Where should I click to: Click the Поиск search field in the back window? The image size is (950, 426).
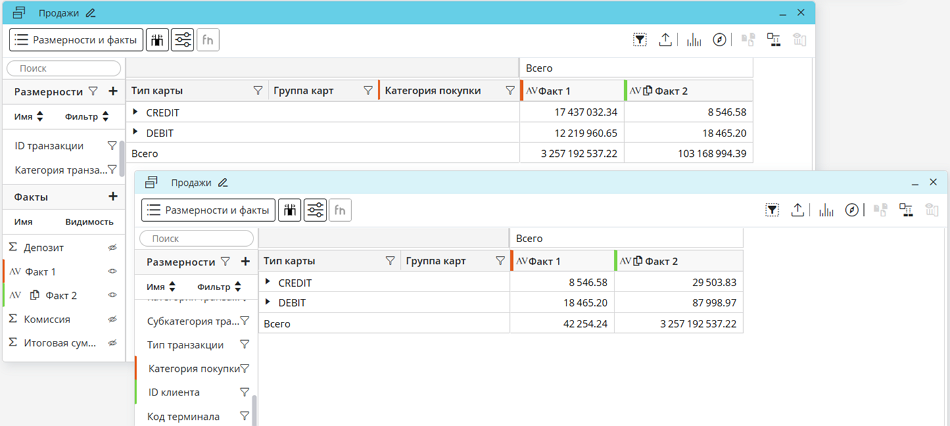point(64,68)
